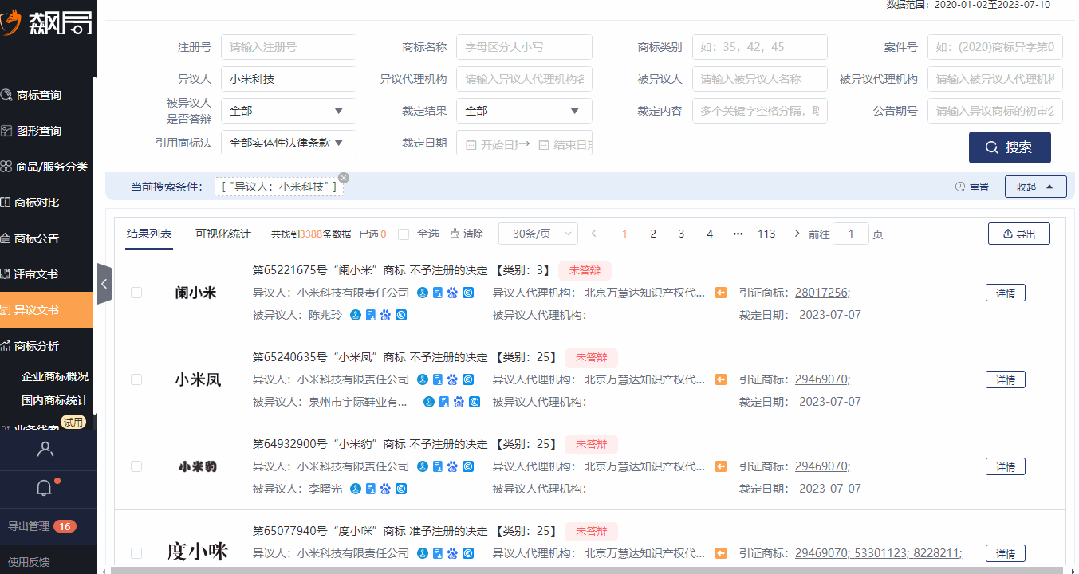
Task: Click the blue 搜索 button
Action: click(1009, 147)
